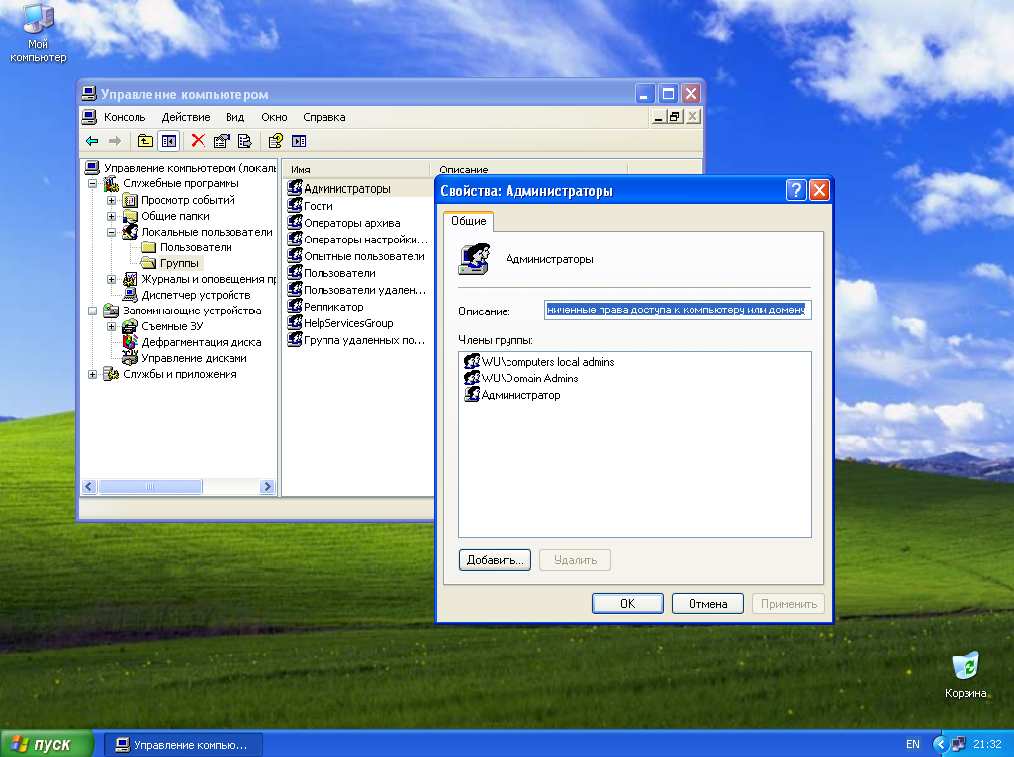This screenshot has width=1014, height=757.
Task: Click the Администраторы group icon in the groups list
Action: pos(295,188)
